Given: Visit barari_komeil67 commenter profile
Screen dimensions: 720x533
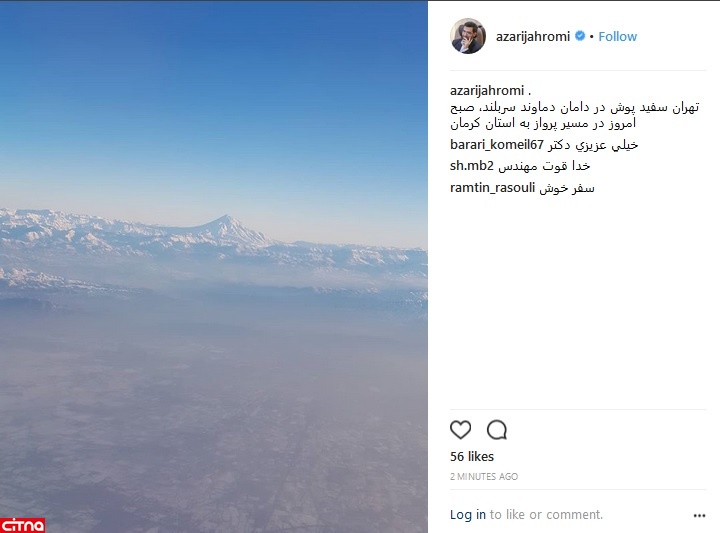Looking at the screenshot, I should point(497,145).
